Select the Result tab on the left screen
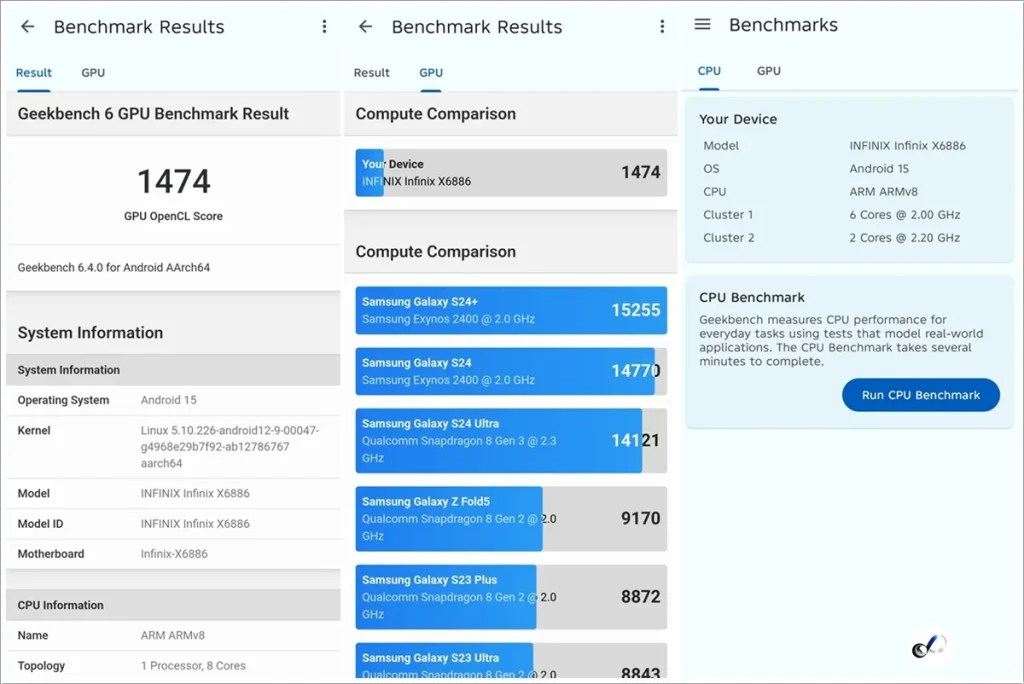 tap(34, 73)
